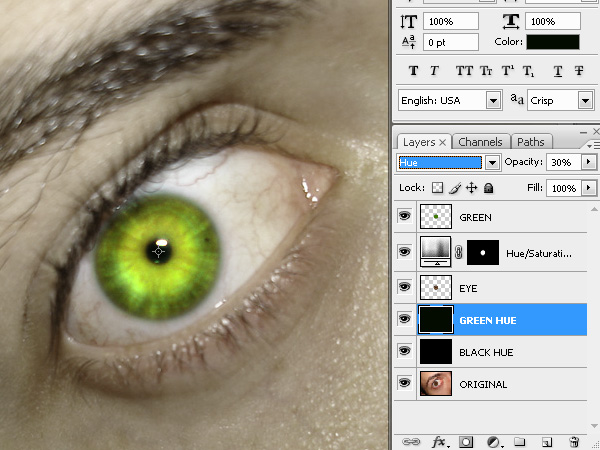Select the Layers tab

[x=419, y=142]
